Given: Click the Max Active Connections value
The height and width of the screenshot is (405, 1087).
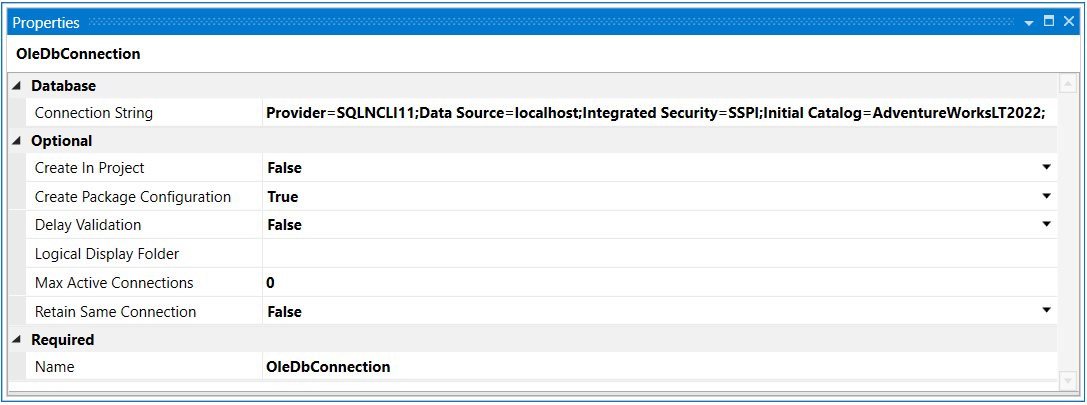Looking at the screenshot, I should point(655,283).
